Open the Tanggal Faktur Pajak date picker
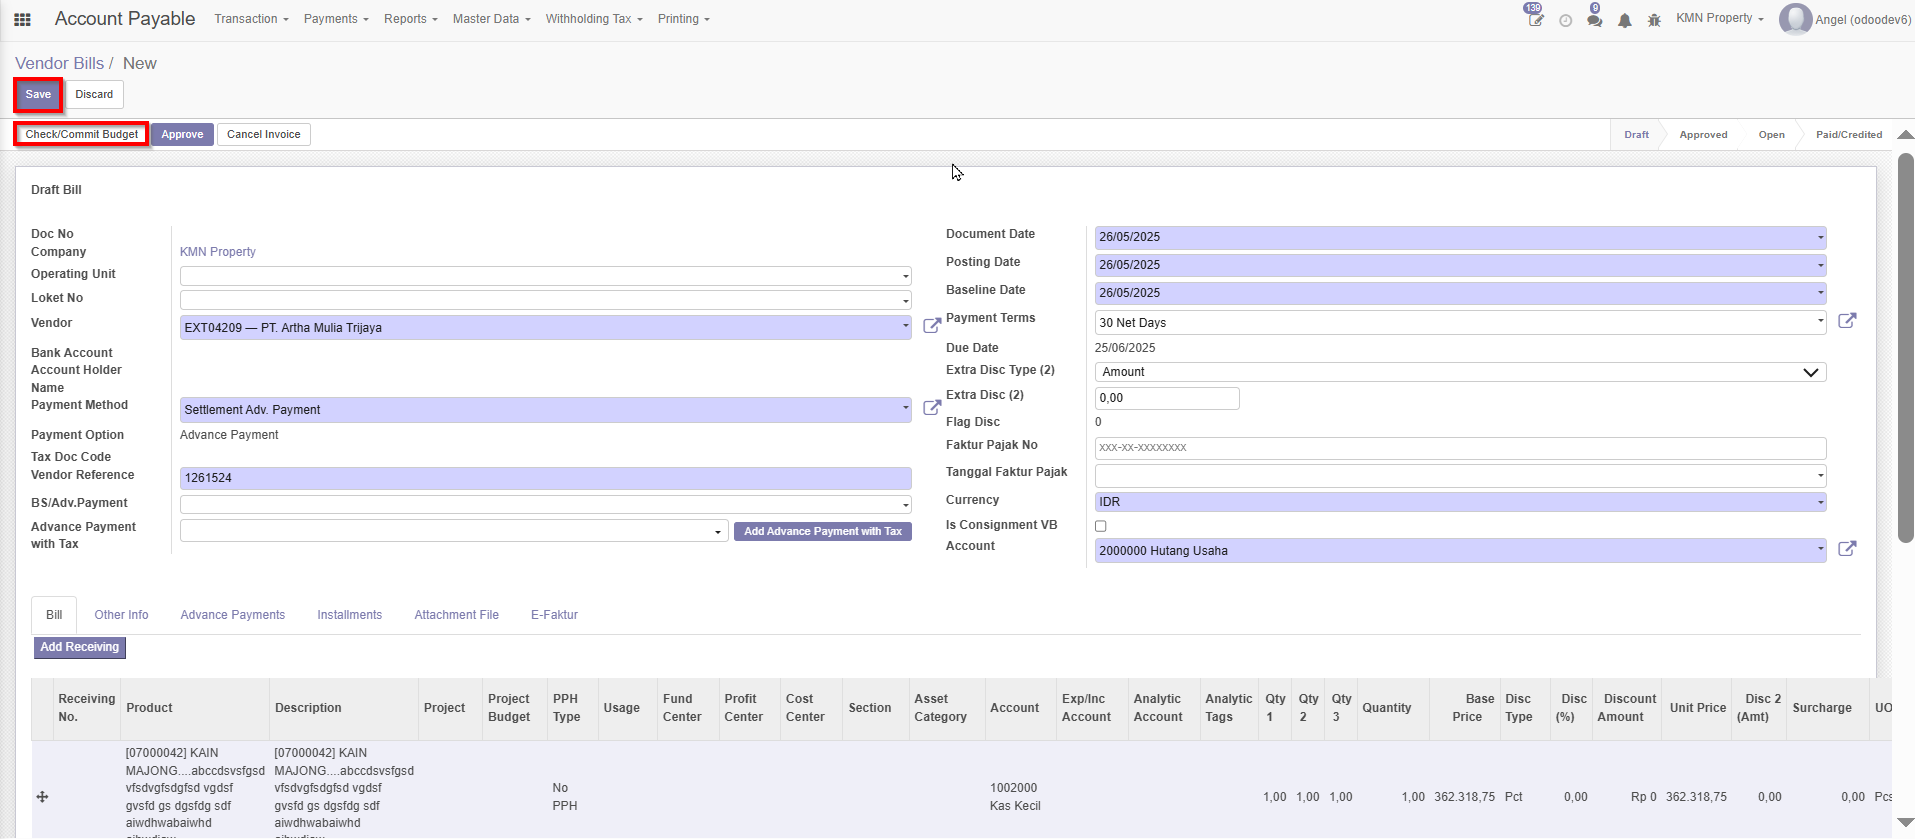This screenshot has height=839, width=1915. [1460, 476]
